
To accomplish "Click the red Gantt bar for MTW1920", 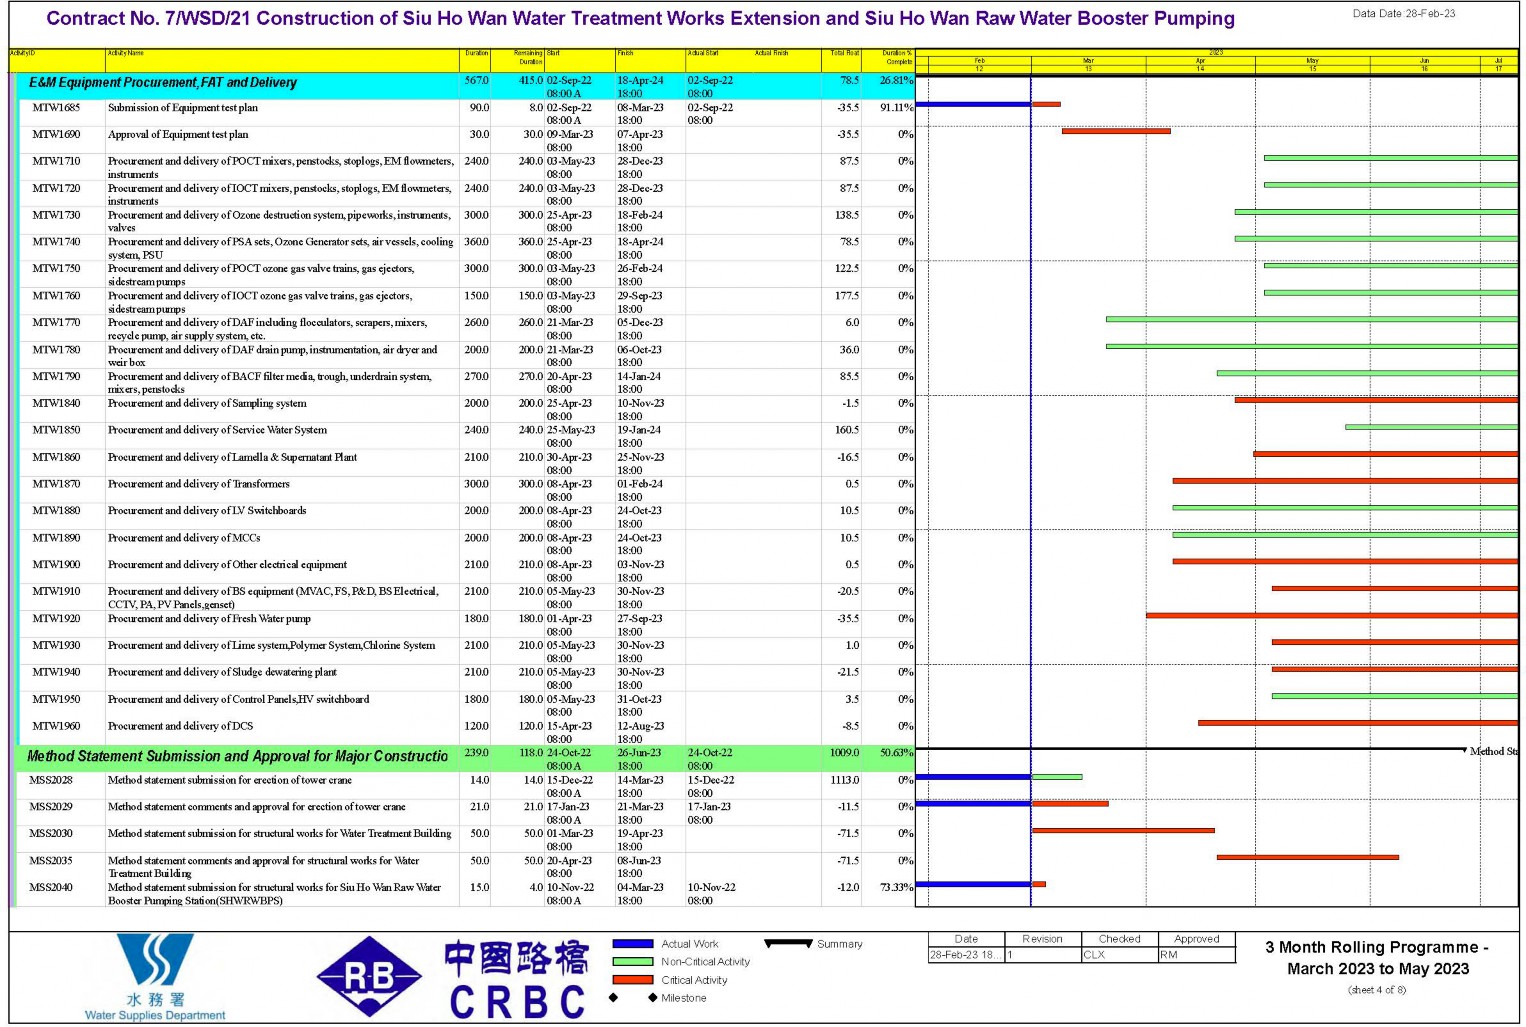I will pyautogui.click(x=1332, y=615).
